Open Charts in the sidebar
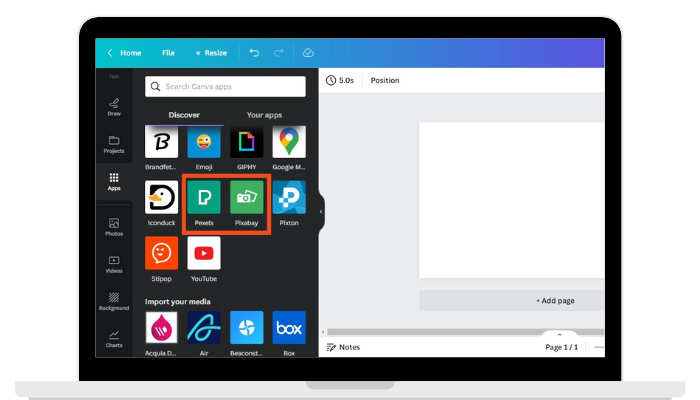 click(114, 339)
